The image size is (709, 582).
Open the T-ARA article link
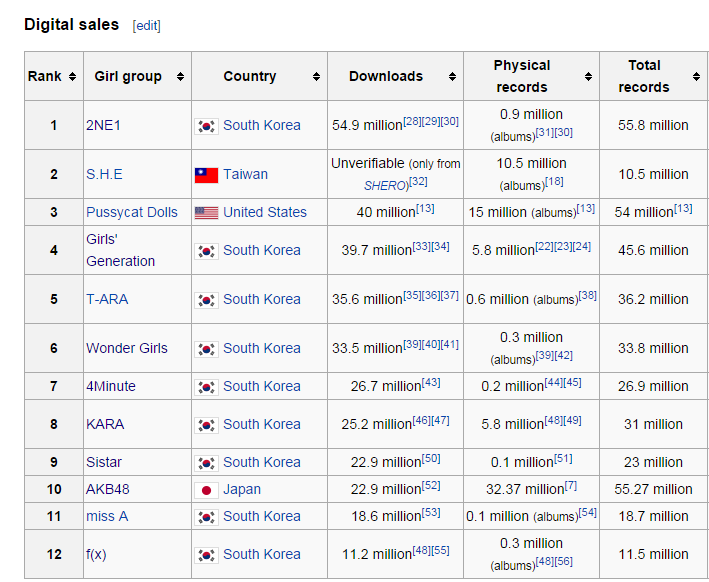coord(107,299)
